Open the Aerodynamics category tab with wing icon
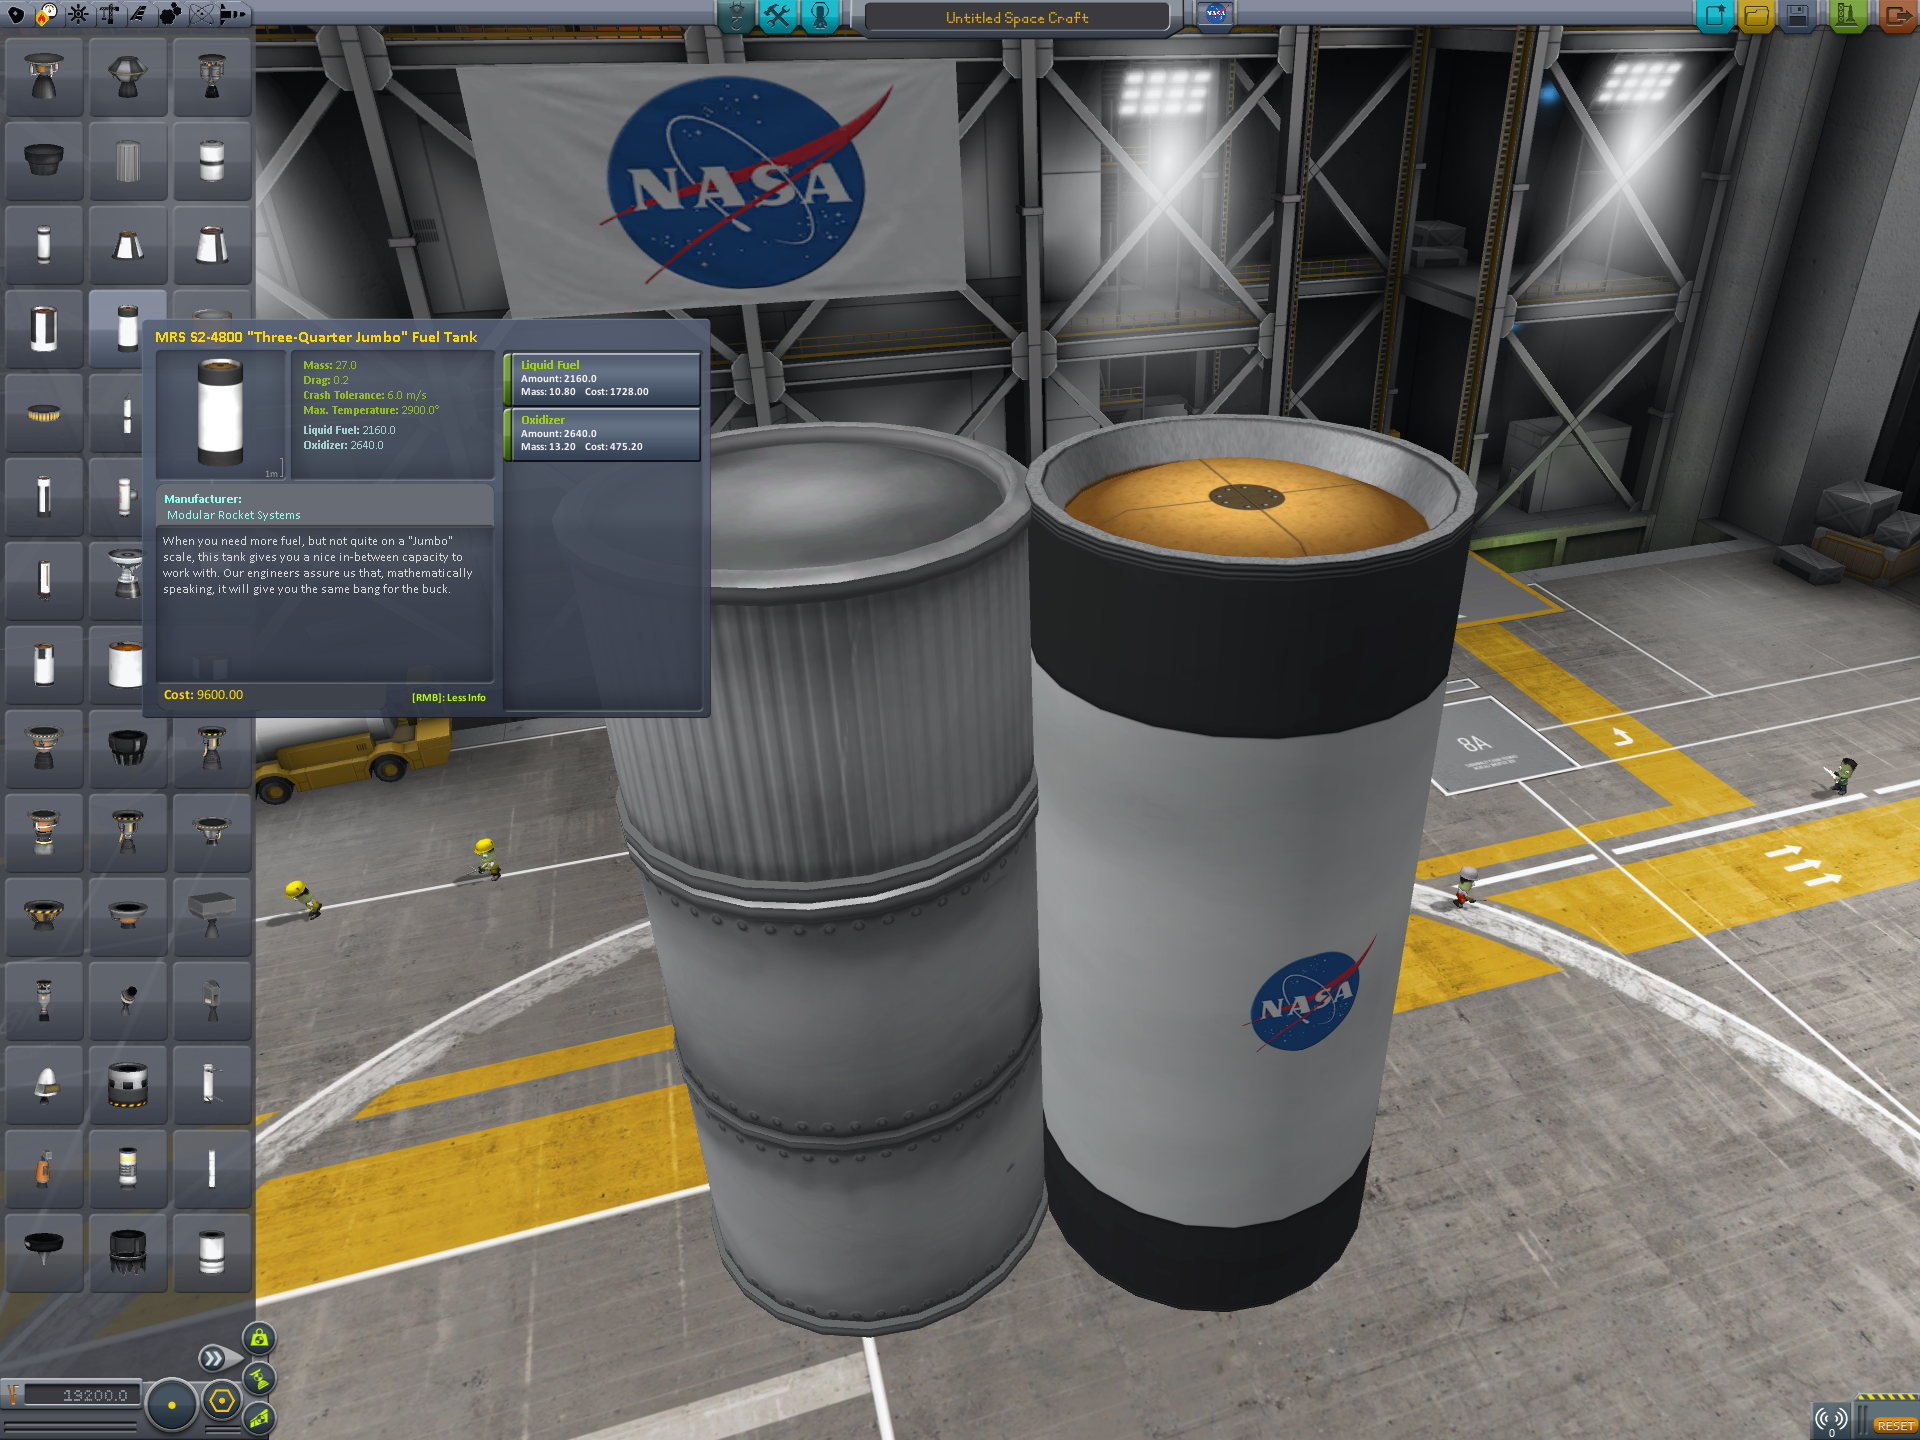1920x1440 pixels. click(x=139, y=14)
